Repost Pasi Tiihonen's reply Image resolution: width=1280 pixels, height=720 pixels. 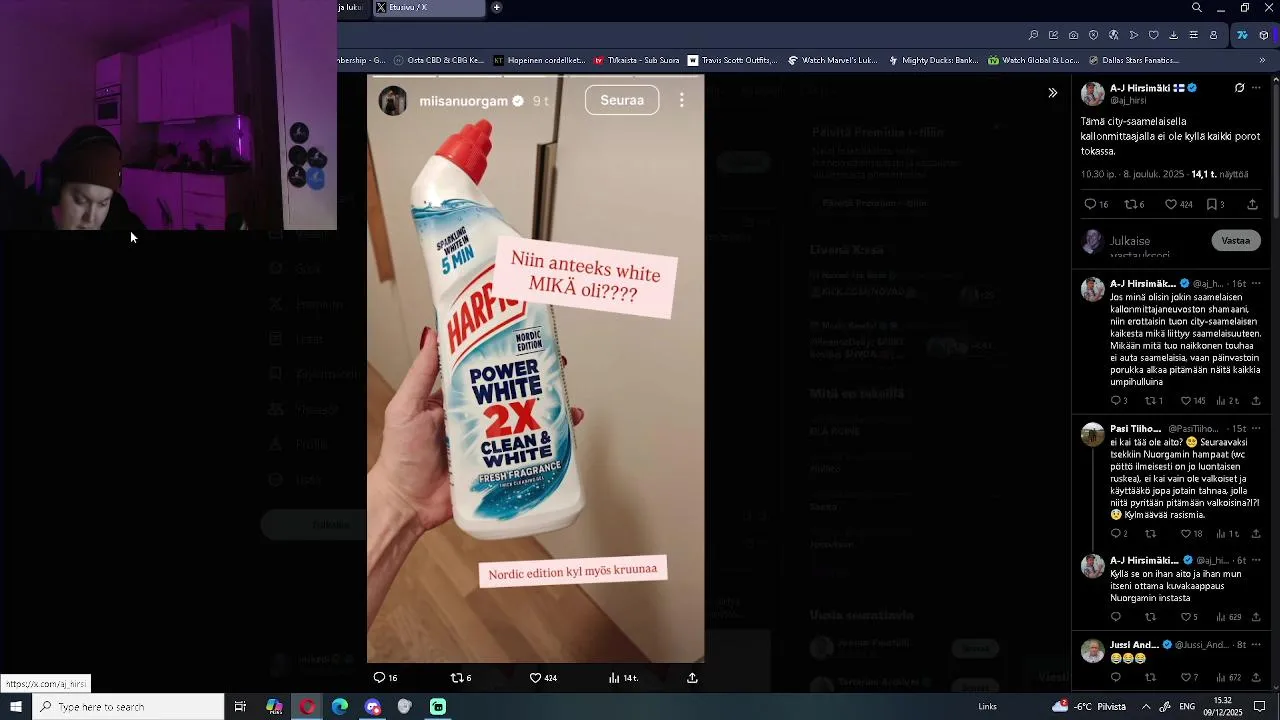pyautogui.click(x=1150, y=534)
